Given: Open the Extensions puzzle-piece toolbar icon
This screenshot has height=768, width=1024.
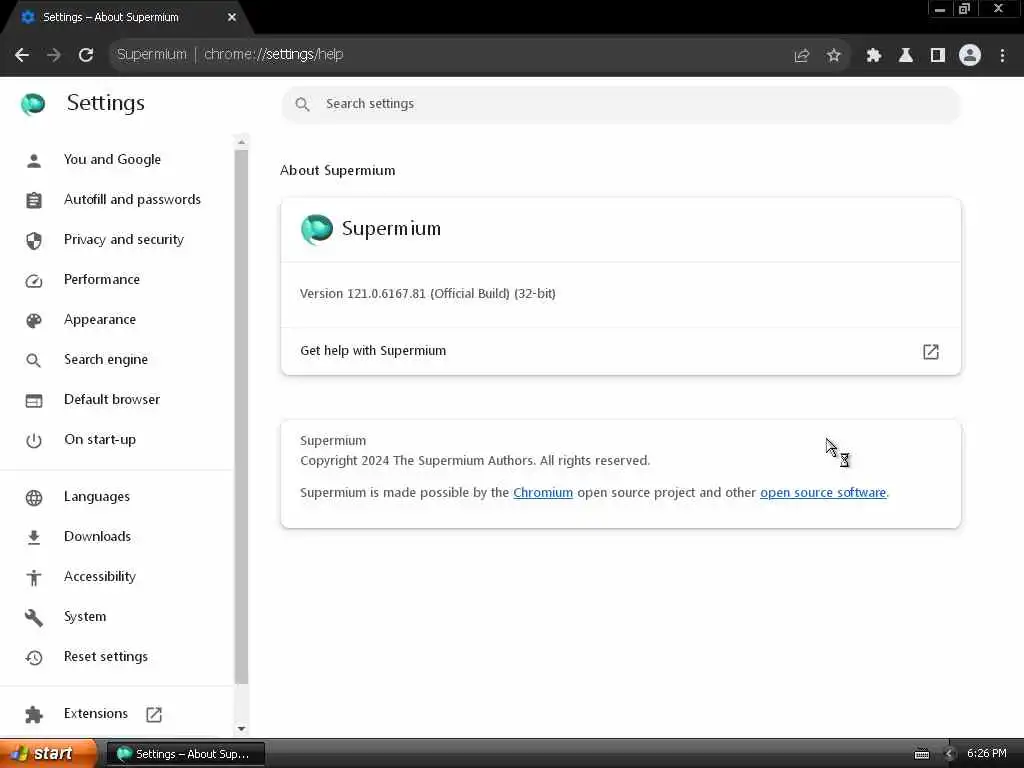Looking at the screenshot, I should pos(874,56).
